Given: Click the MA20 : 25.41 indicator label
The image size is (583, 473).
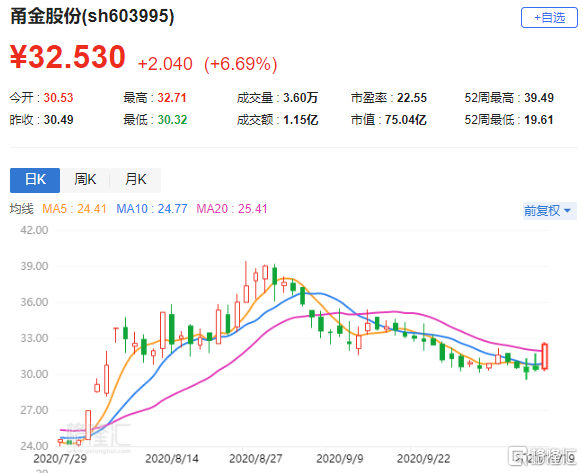Looking at the screenshot, I should [232, 209].
